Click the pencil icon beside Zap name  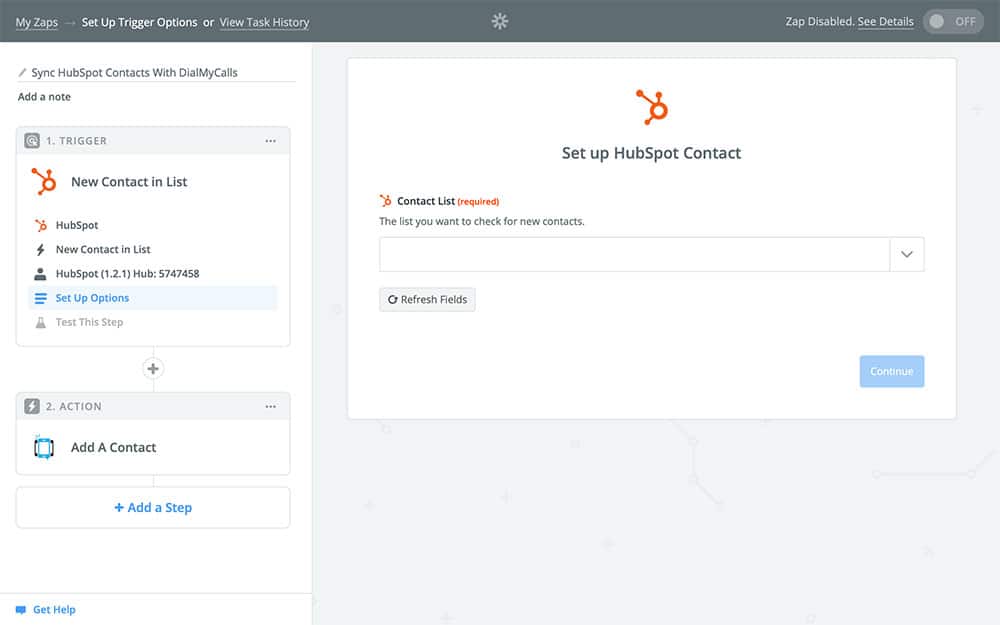coord(23,73)
